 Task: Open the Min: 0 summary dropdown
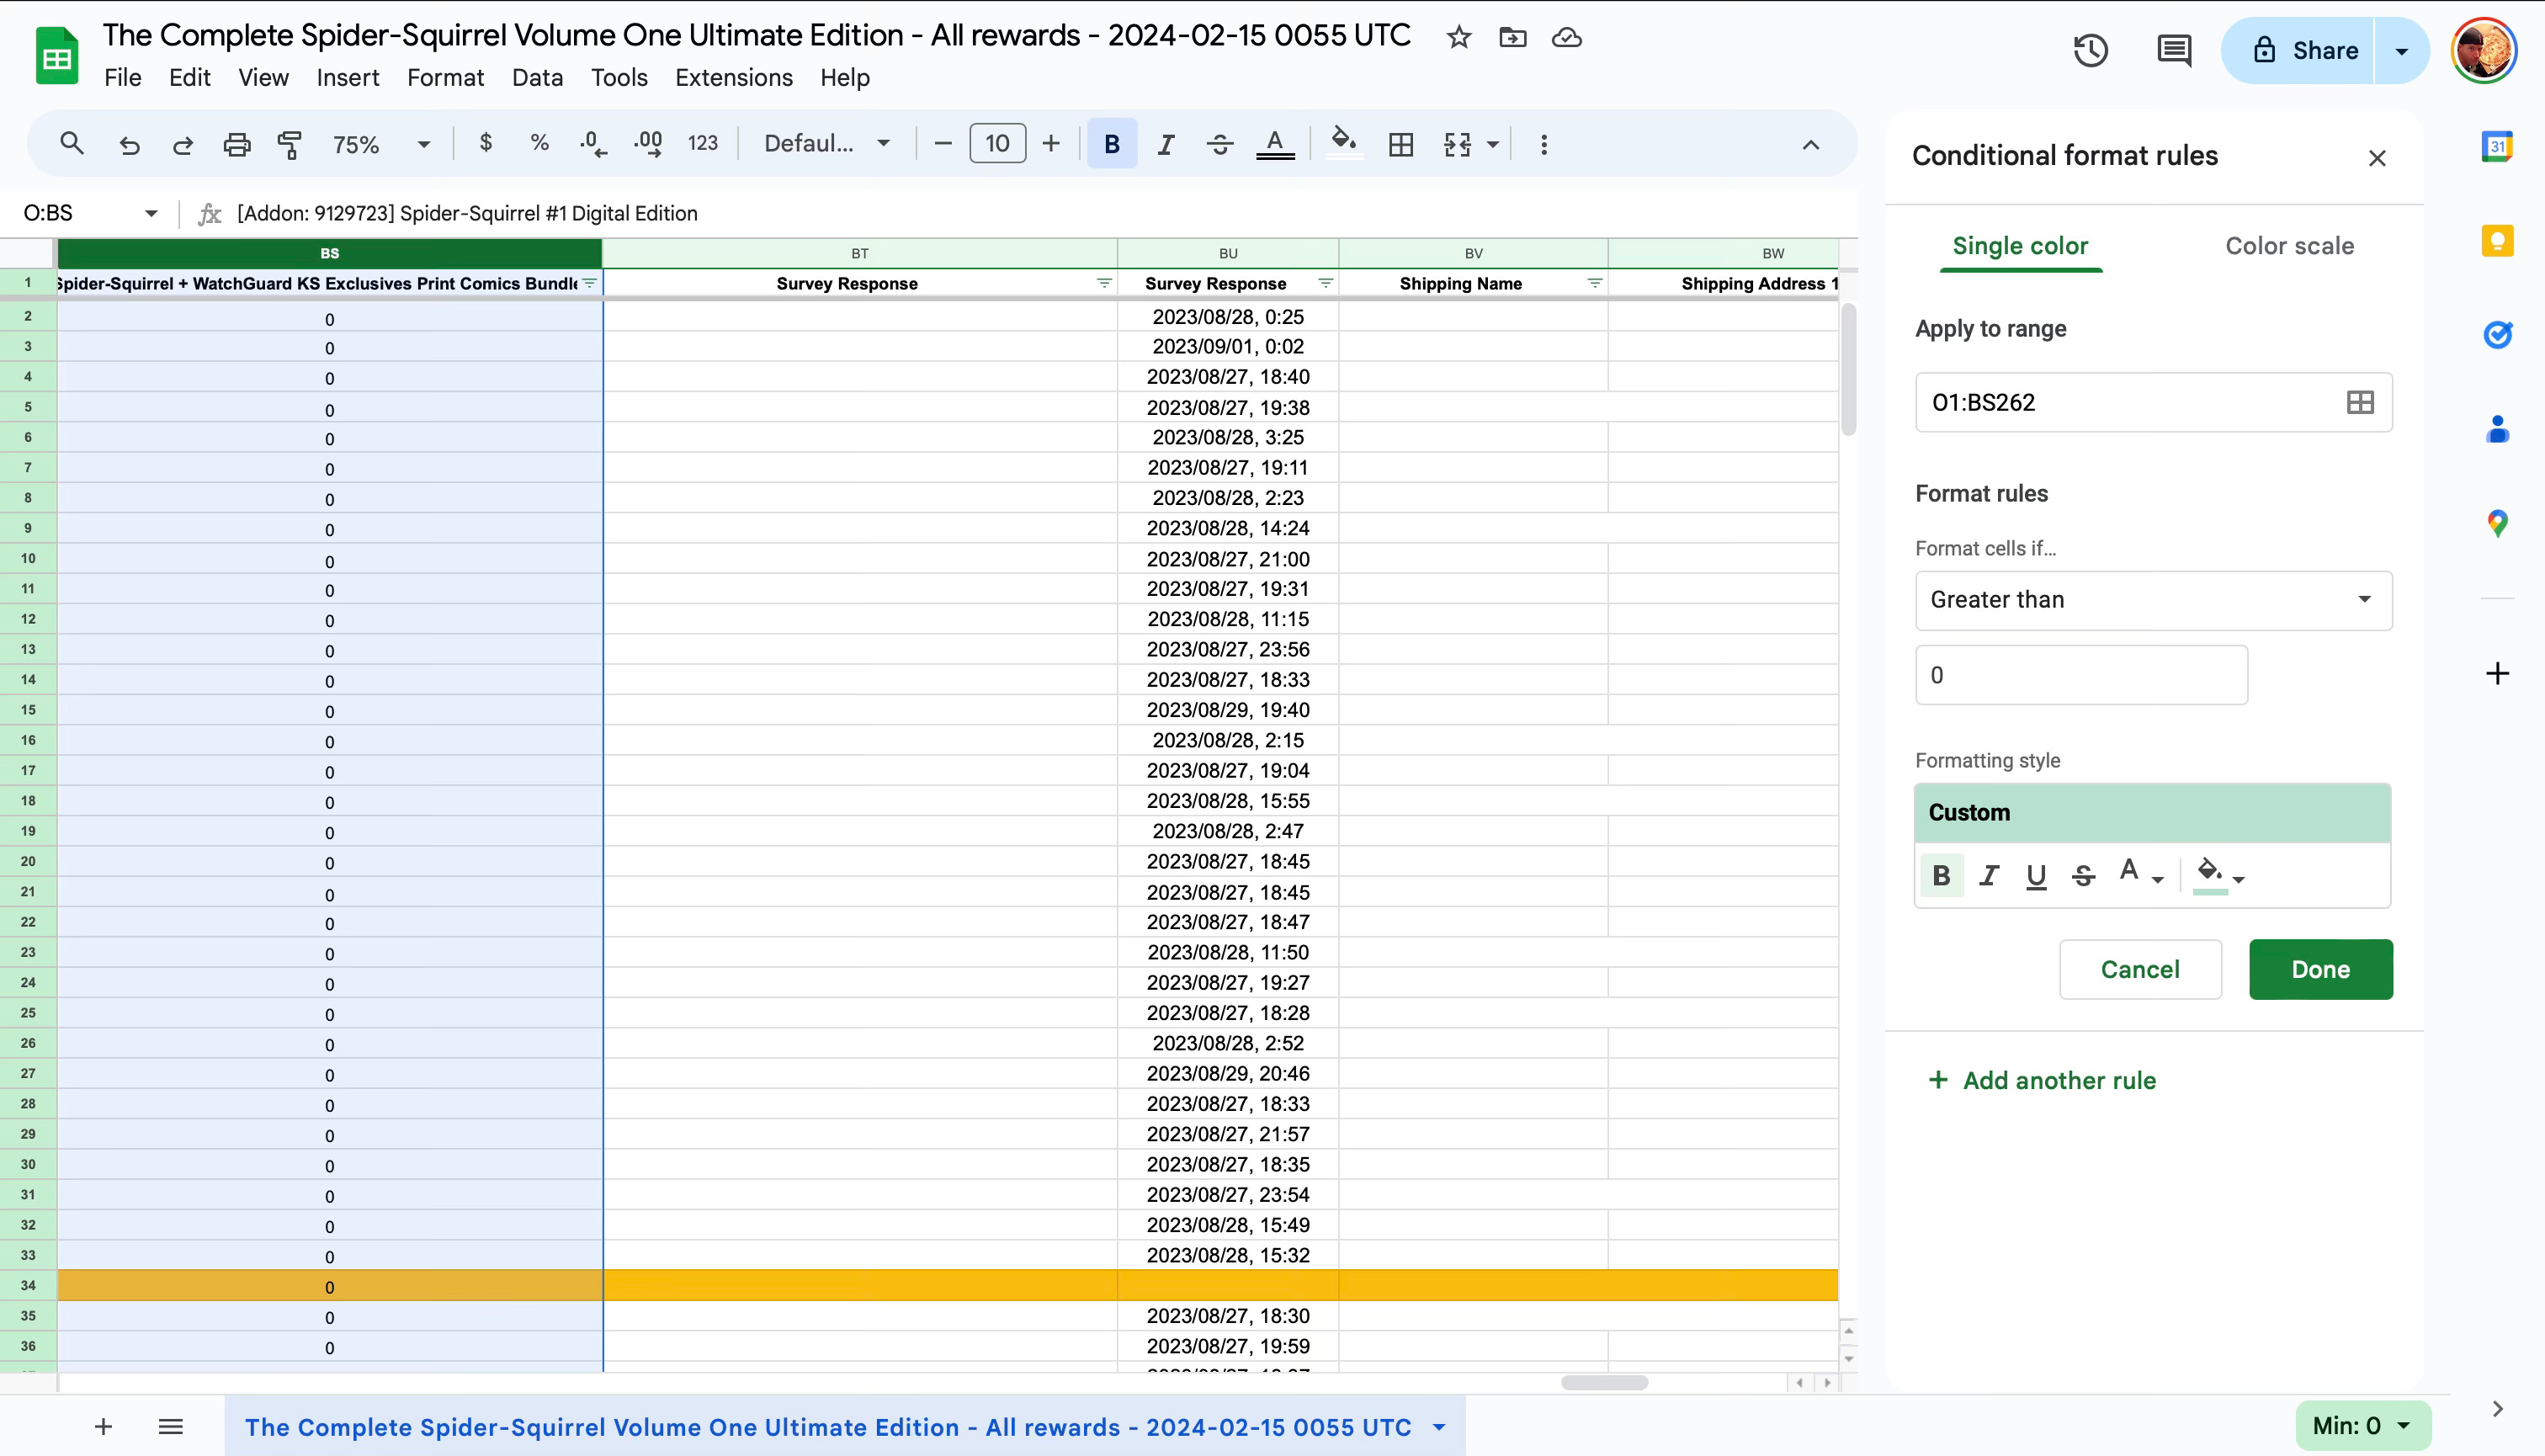click(2363, 1425)
